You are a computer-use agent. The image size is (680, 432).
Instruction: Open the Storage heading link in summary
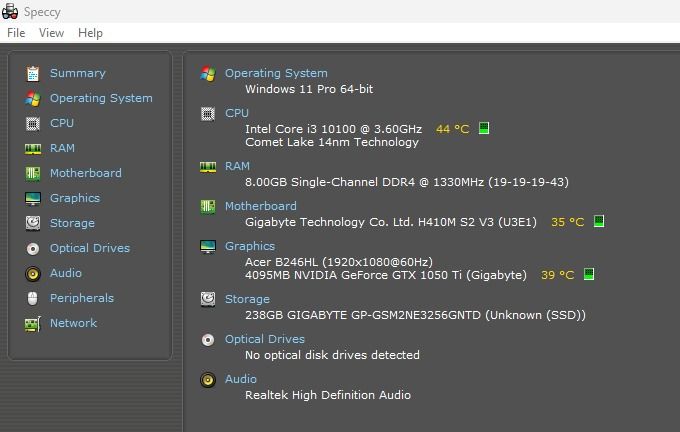pos(247,299)
